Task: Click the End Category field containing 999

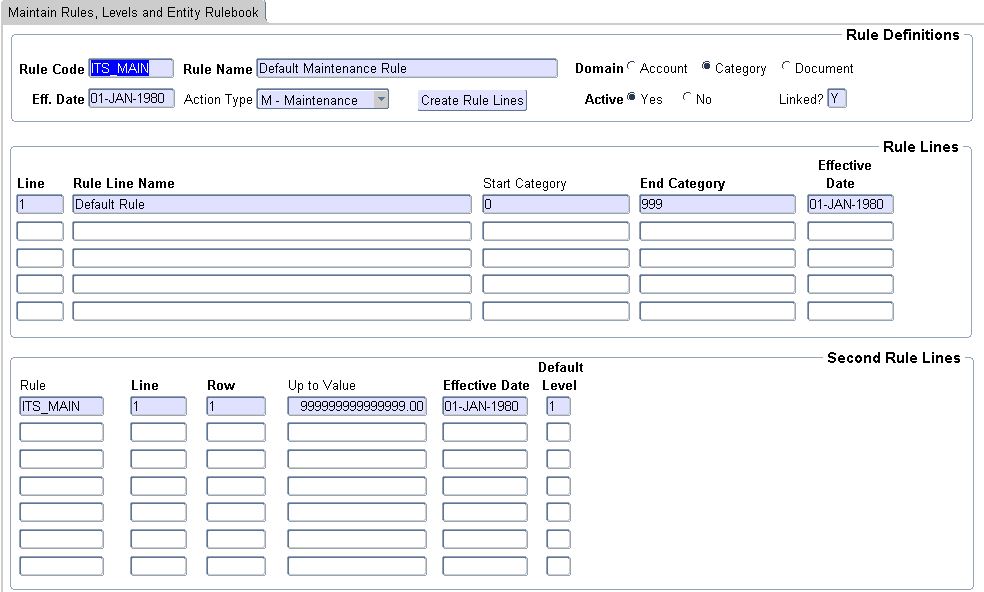Action: pyautogui.click(x=717, y=204)
